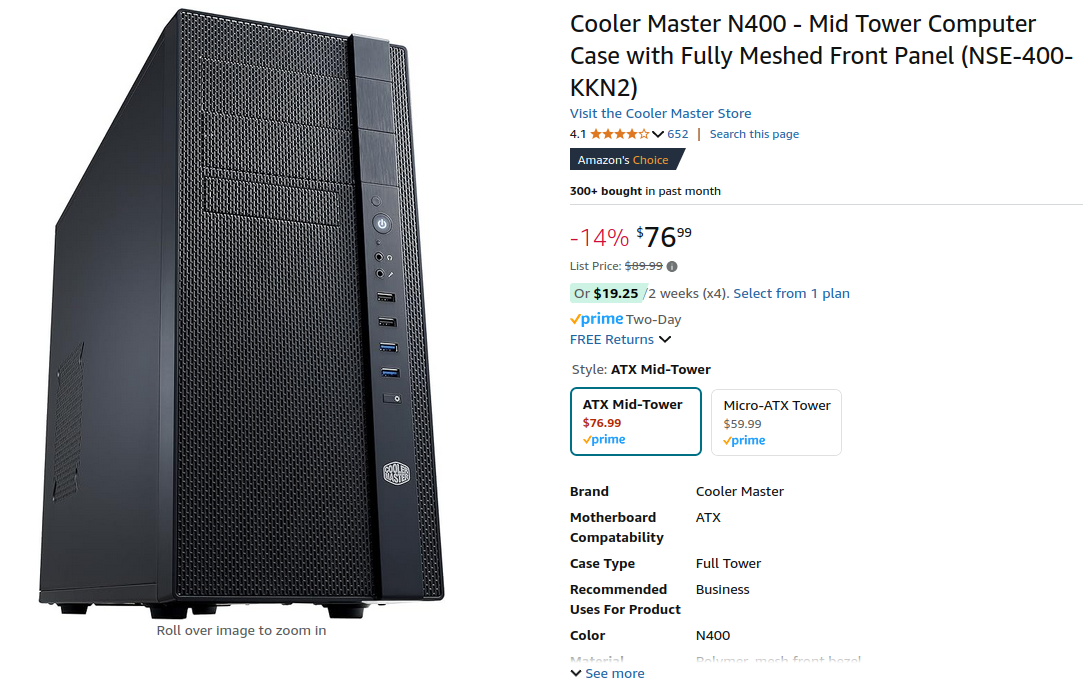Click Prime logo in Micro-ATX Tower option

click(744, 441)
